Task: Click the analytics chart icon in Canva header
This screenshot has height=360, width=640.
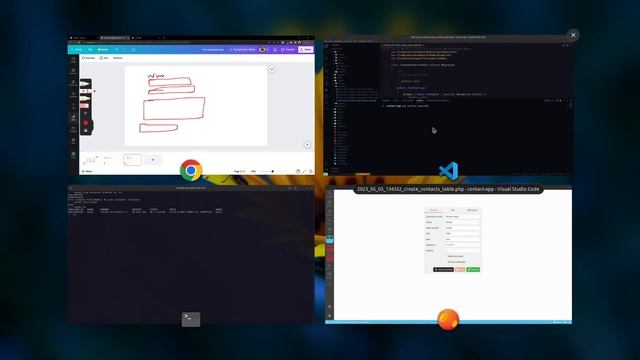Action: (x=275, y=49)
